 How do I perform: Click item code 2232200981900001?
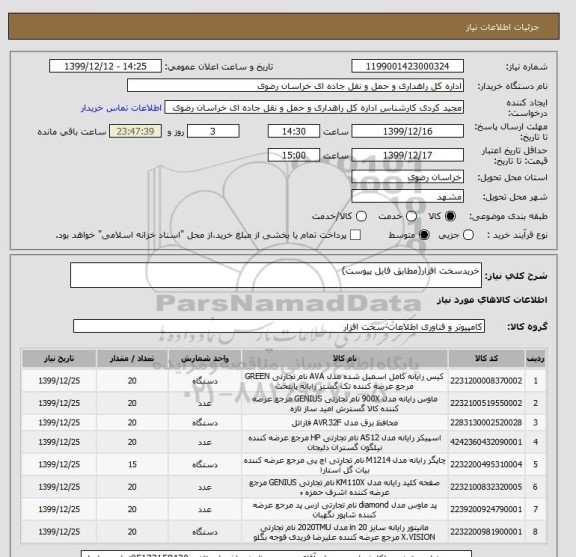486,532
